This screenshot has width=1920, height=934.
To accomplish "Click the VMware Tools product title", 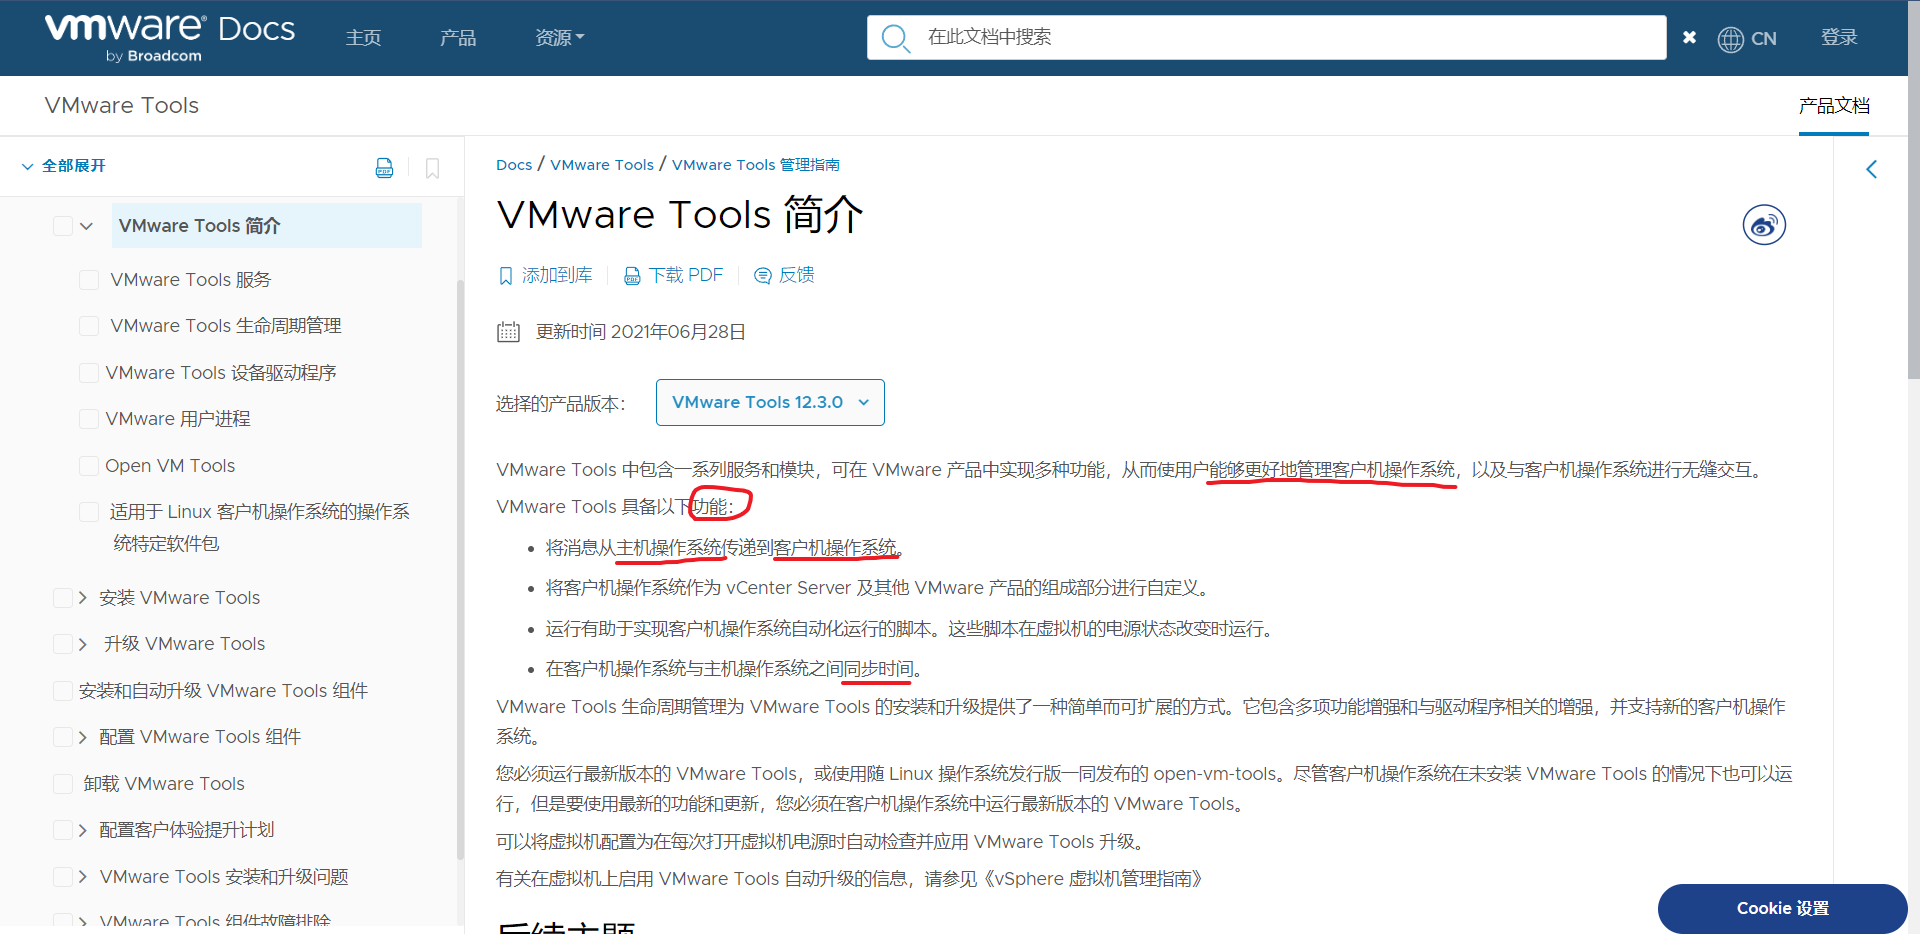I will tap(122, 106).
